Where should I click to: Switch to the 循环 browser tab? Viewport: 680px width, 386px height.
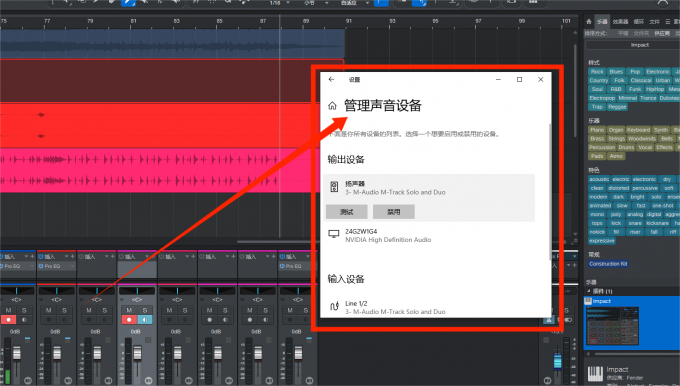coord(638,21)
